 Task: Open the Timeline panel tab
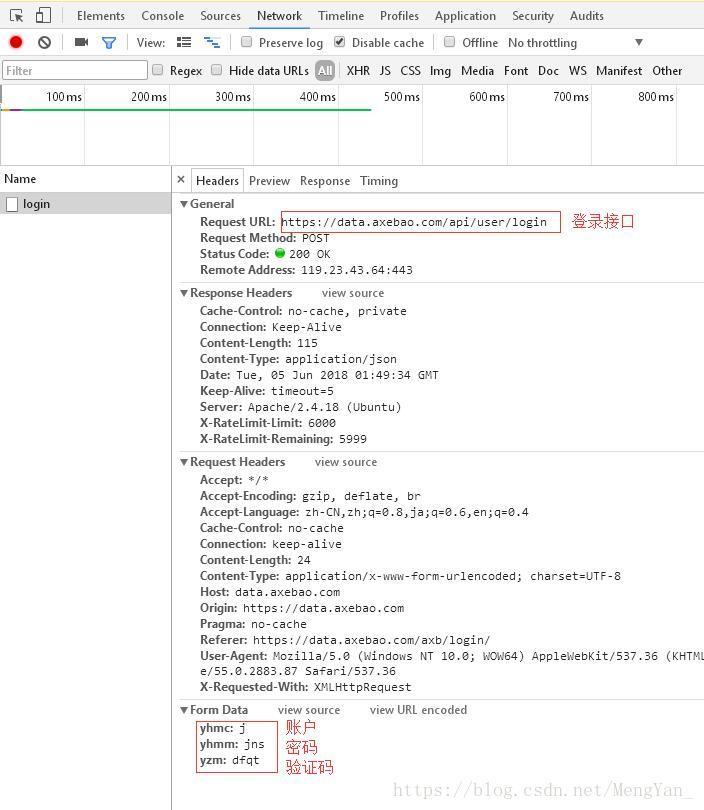[x=341, y=16]
